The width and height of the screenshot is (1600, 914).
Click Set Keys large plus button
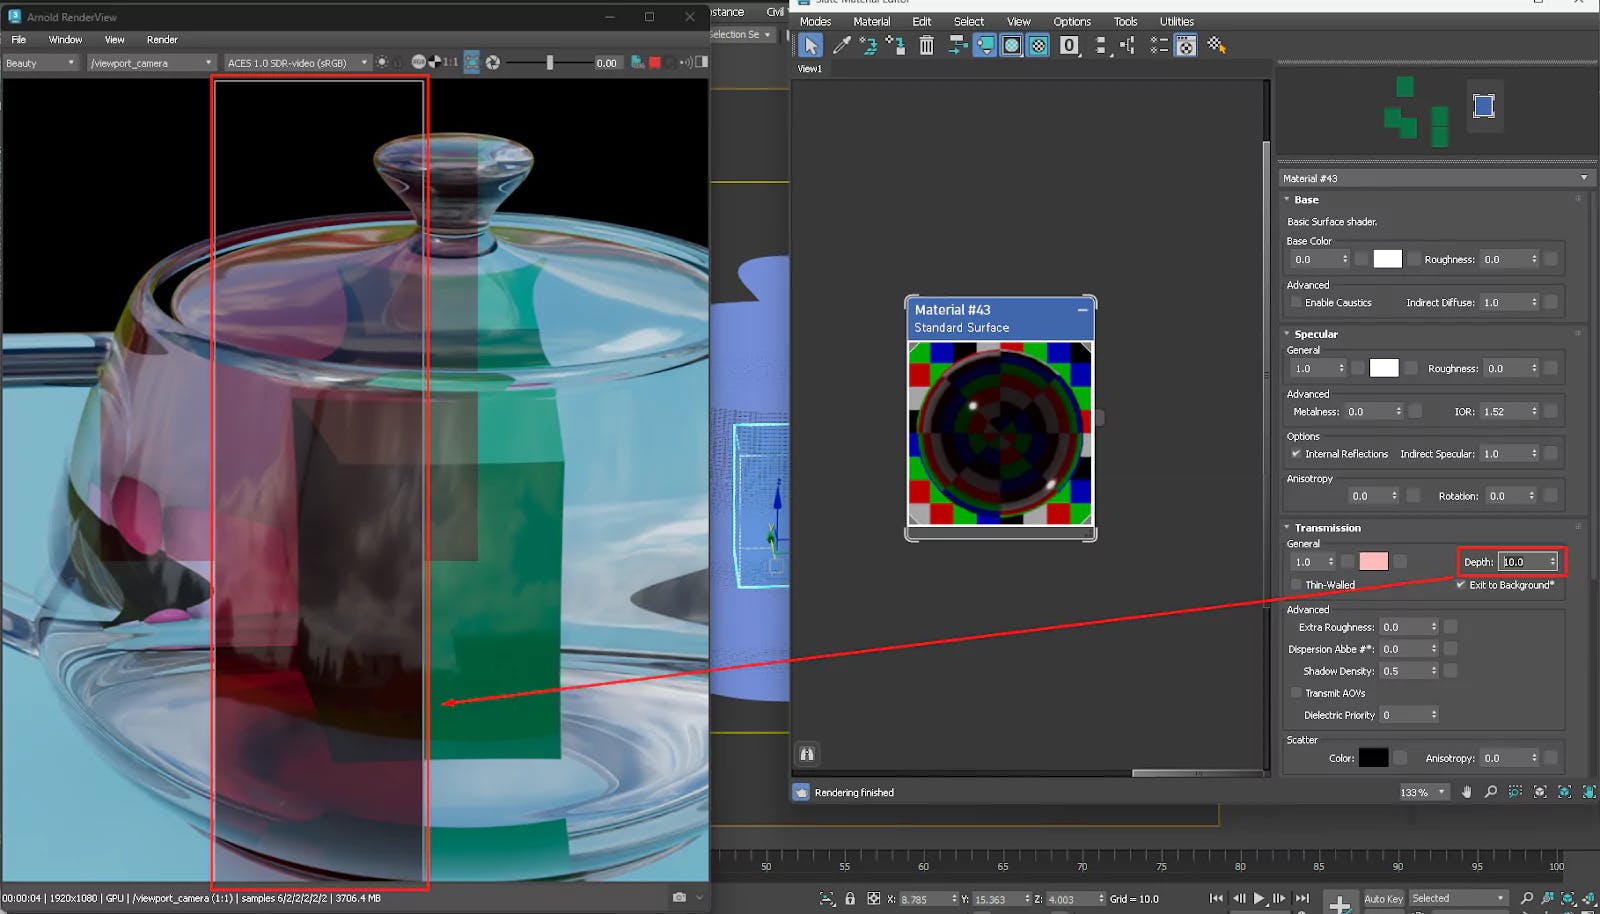(x=1340, y=901)
